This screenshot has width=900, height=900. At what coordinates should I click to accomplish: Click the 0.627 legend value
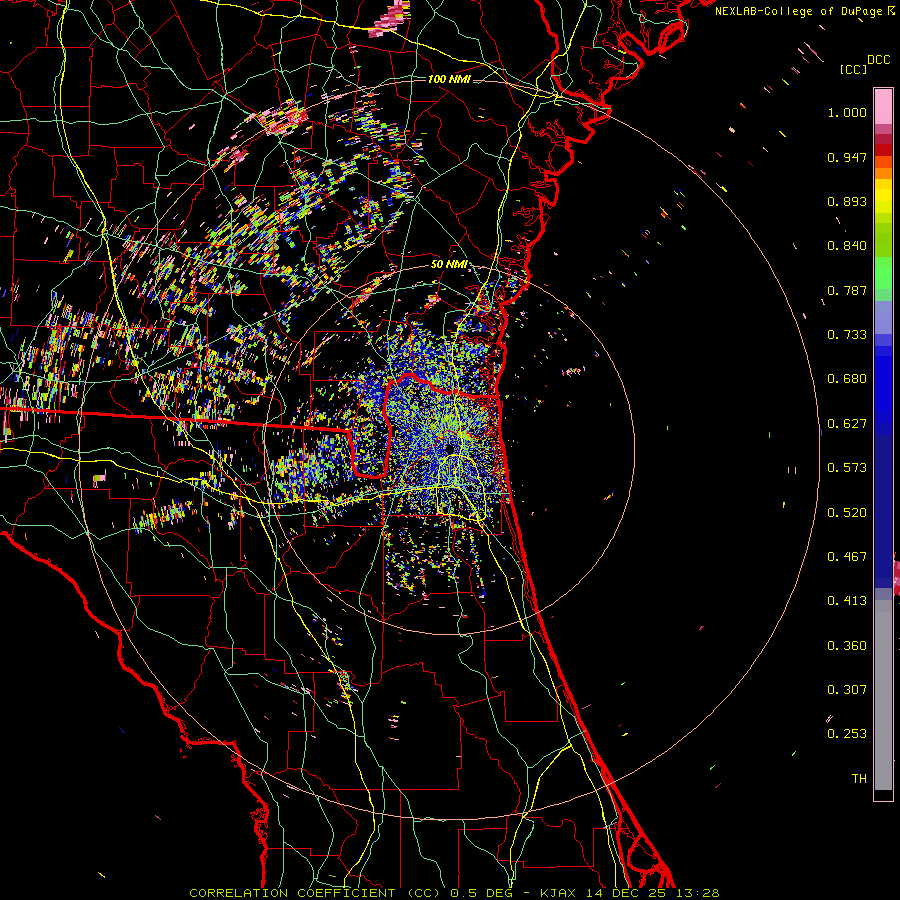[847, 424]
